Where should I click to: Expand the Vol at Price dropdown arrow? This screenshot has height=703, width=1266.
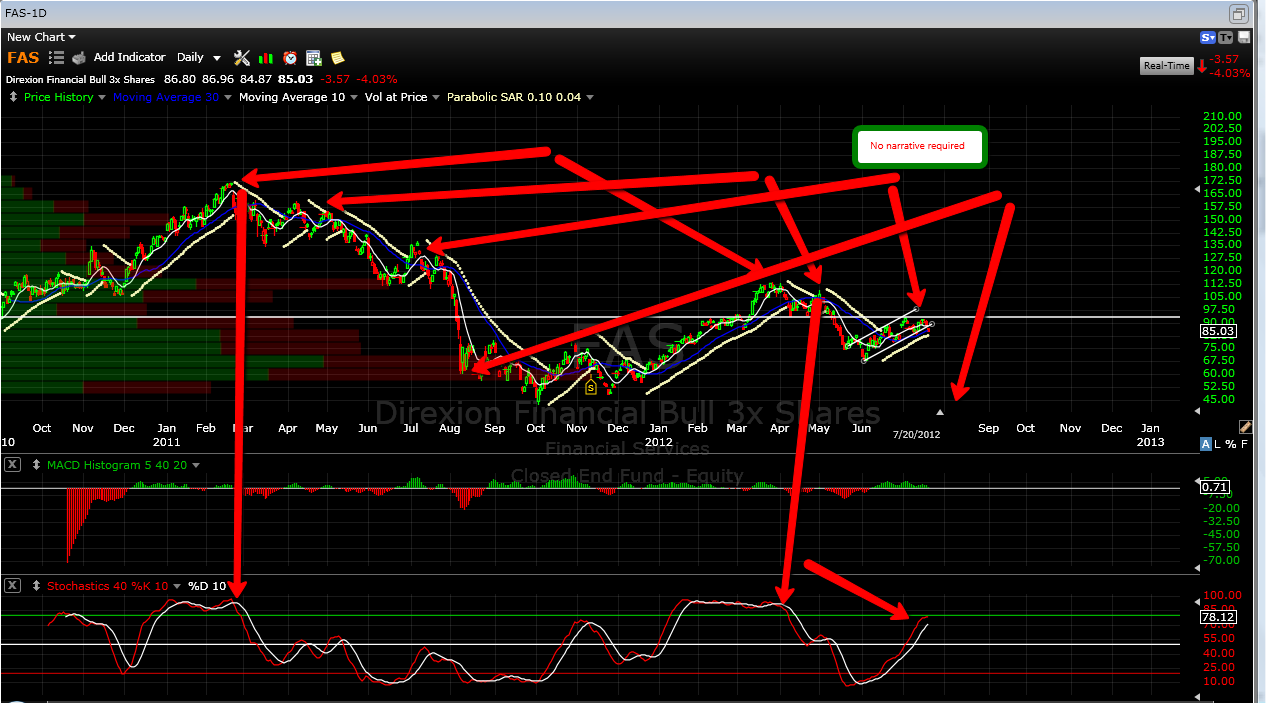[436, 97]
